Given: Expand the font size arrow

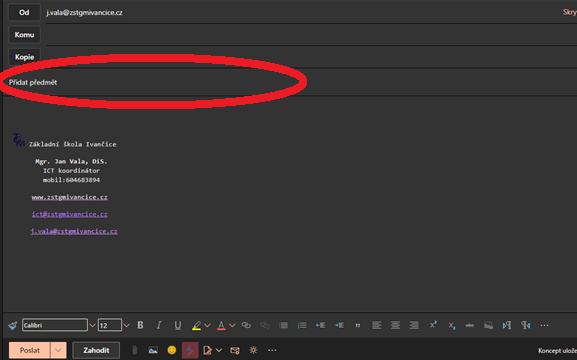Looking at the screenshot, I should (x=127, y=325).
